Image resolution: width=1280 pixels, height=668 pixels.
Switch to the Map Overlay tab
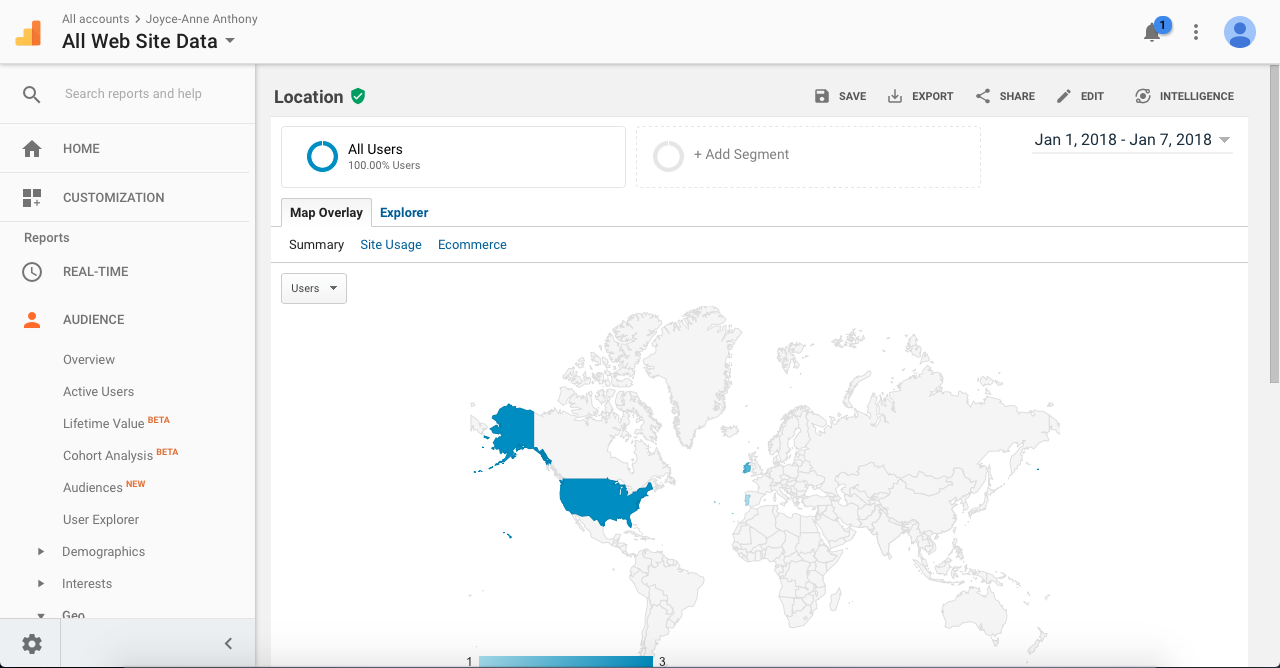(326, 212)
